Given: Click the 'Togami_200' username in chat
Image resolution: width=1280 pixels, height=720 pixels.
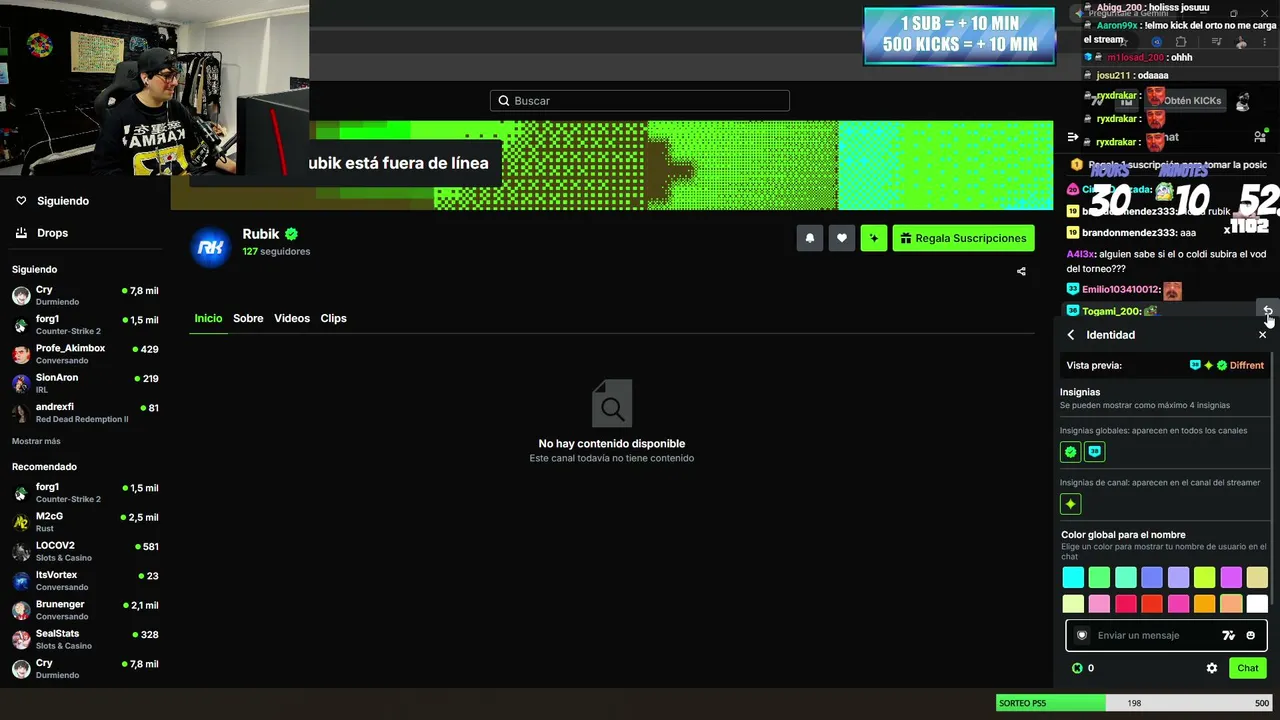Looking at the screenshot, I should coord(1111,311).
